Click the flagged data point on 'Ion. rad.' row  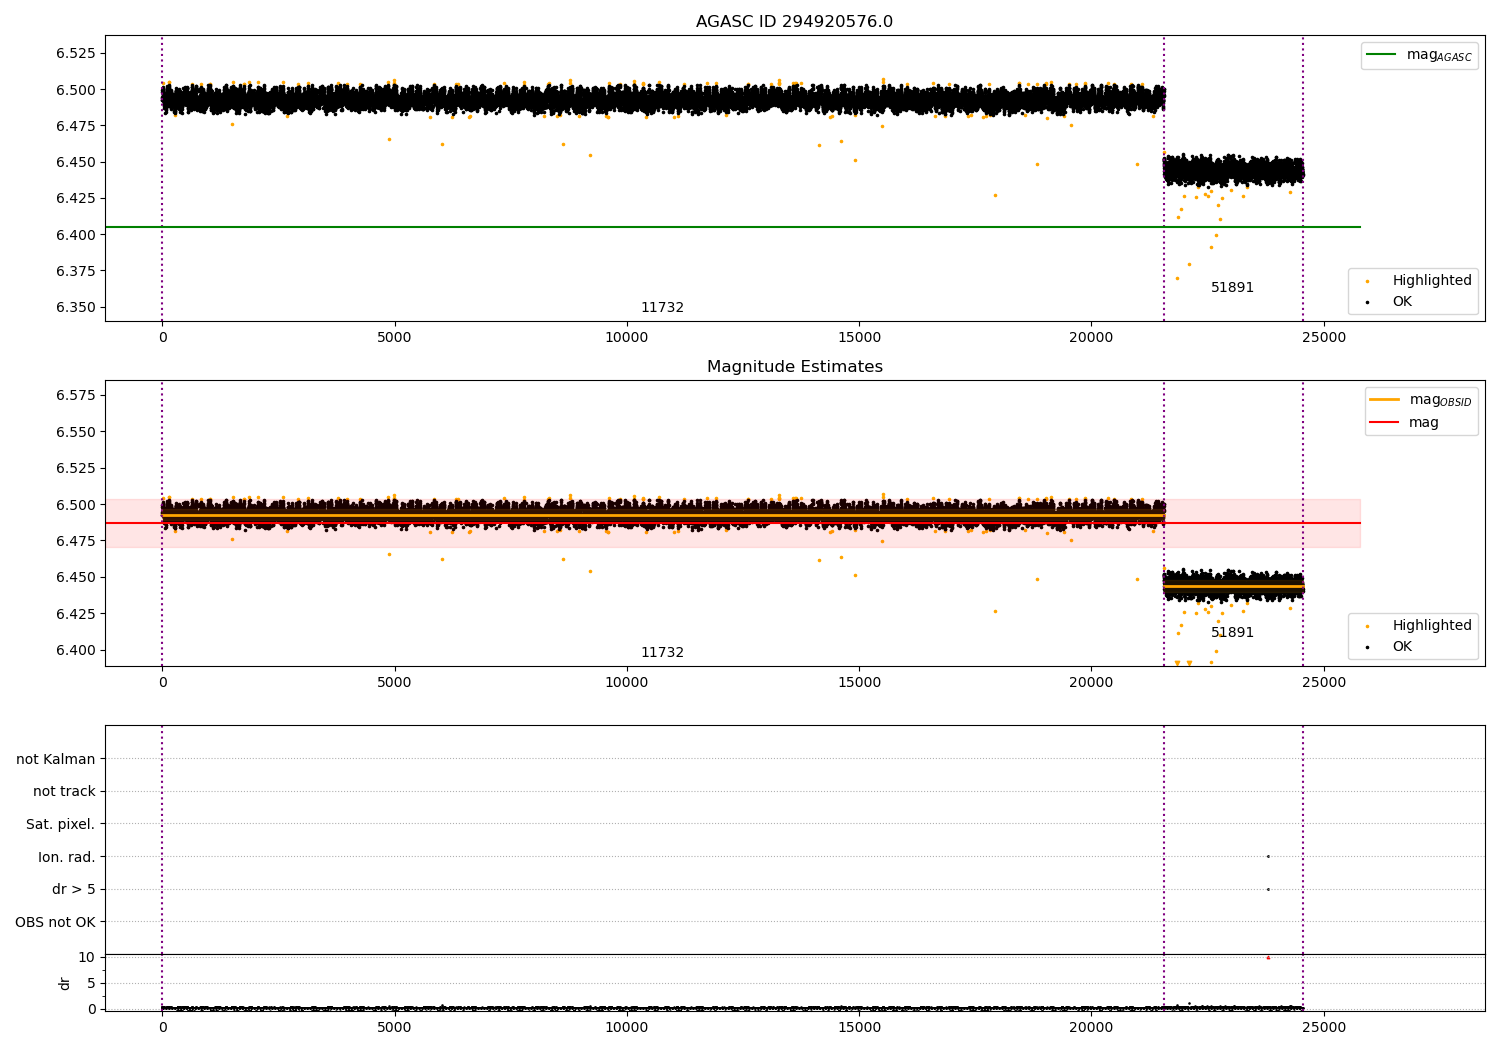point(1268,856)
